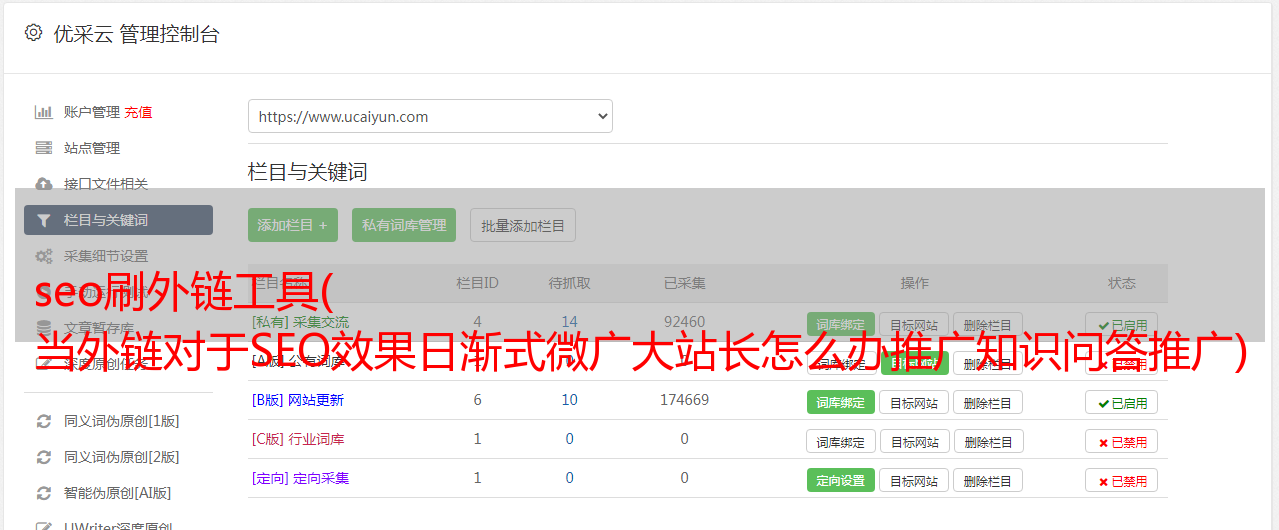
Task: Click pending count 10 for 网站更新
Action: coord(569,400)
